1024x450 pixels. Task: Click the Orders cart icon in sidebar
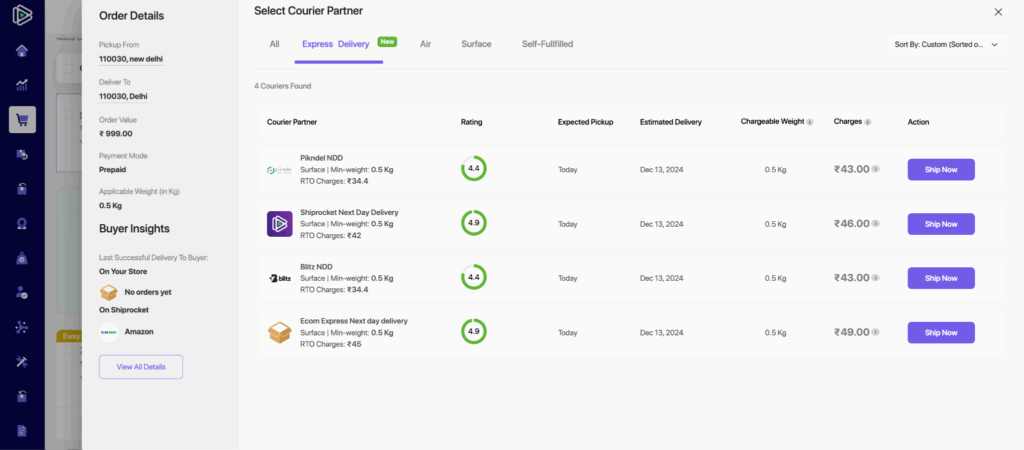tap(22, 120)
